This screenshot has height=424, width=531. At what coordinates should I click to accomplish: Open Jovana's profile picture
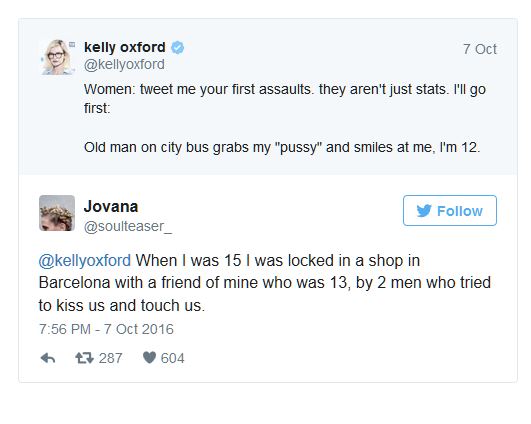(x=57, y=213)
